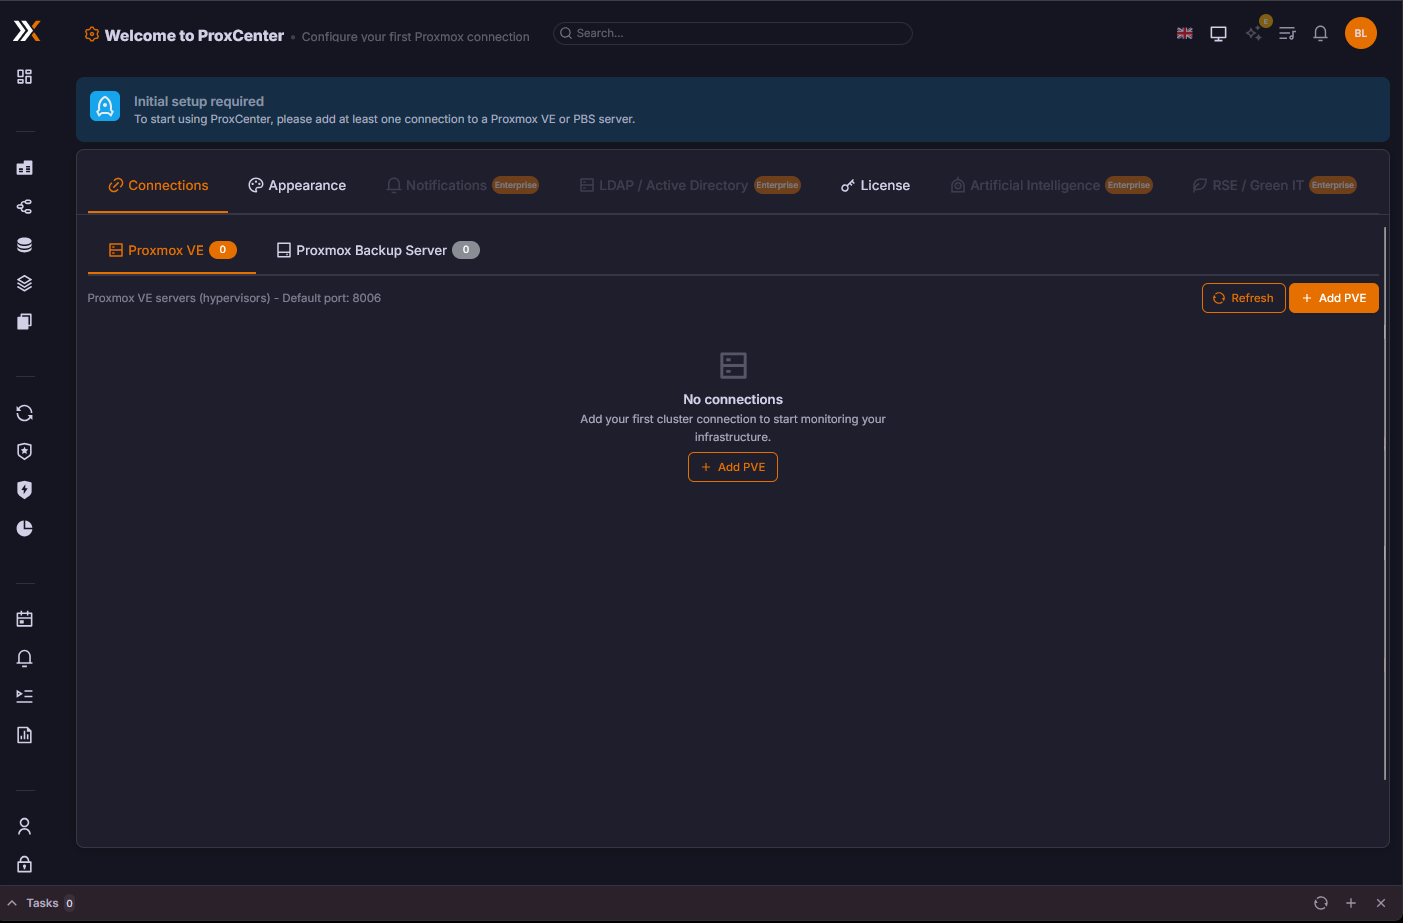Open the Proxmox Backup Server tab
Screen dimensions: 1403x923
point(370,250)
